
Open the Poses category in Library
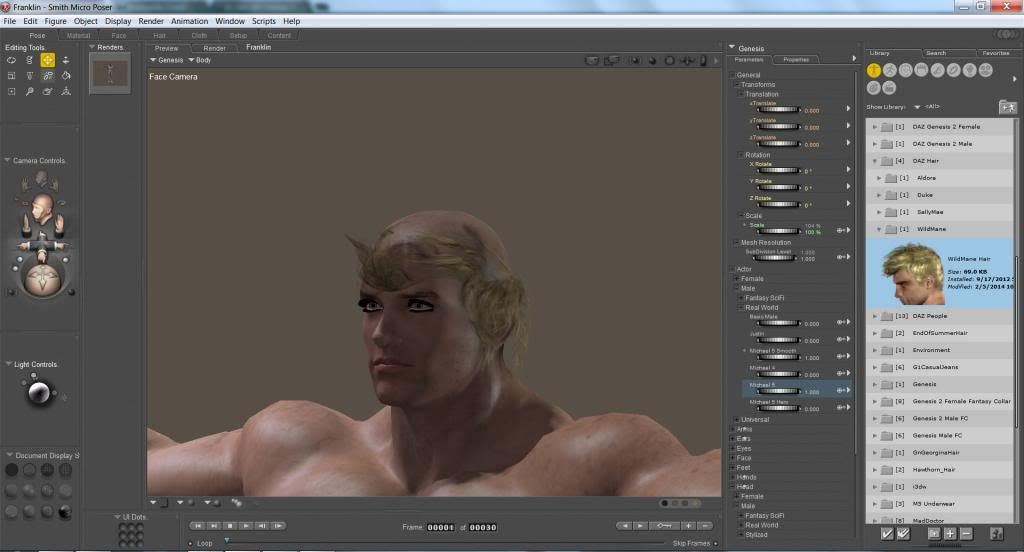point(890,70)
